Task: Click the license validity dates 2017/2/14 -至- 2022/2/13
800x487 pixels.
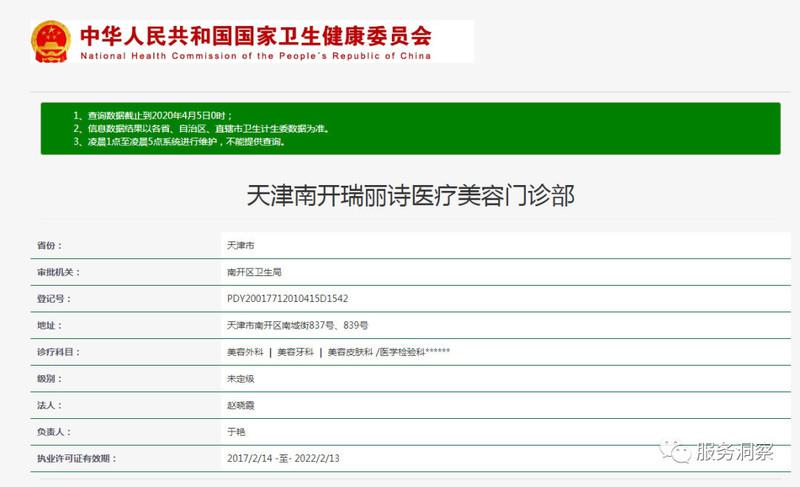Action: (x=284, y=458)
